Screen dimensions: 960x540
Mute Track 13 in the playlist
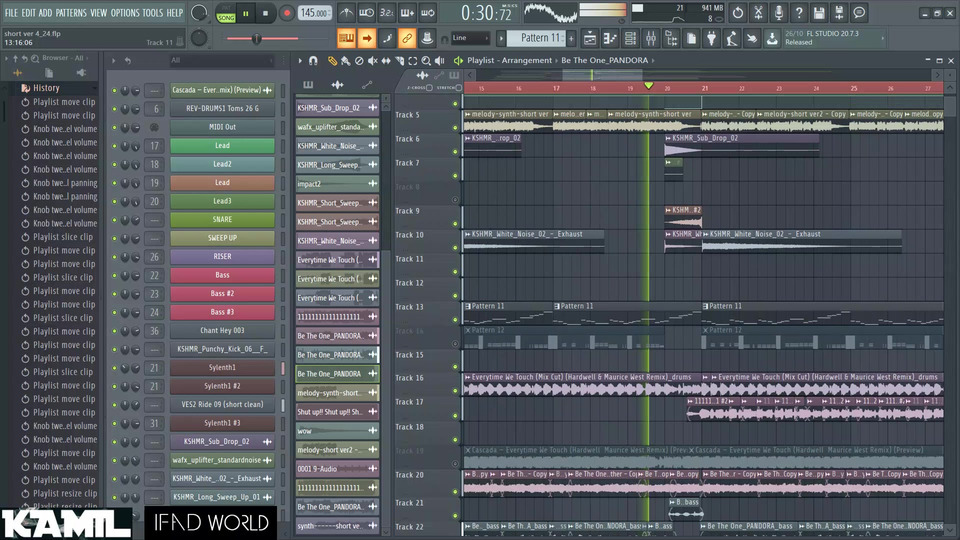click(x=455, y=320)
